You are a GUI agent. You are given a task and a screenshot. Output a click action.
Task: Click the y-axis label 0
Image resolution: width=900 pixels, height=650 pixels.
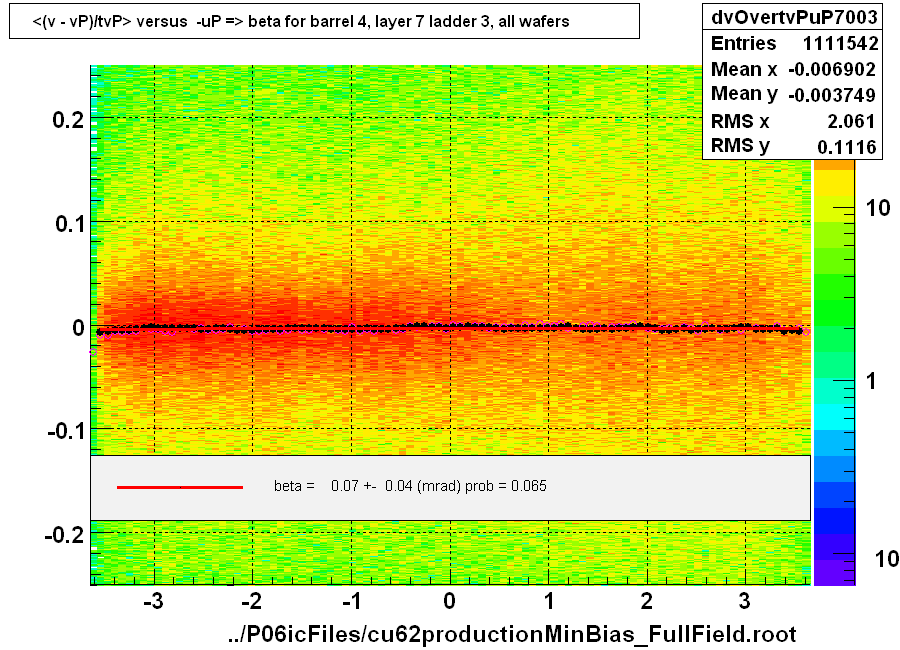click(x=77, y=328)
